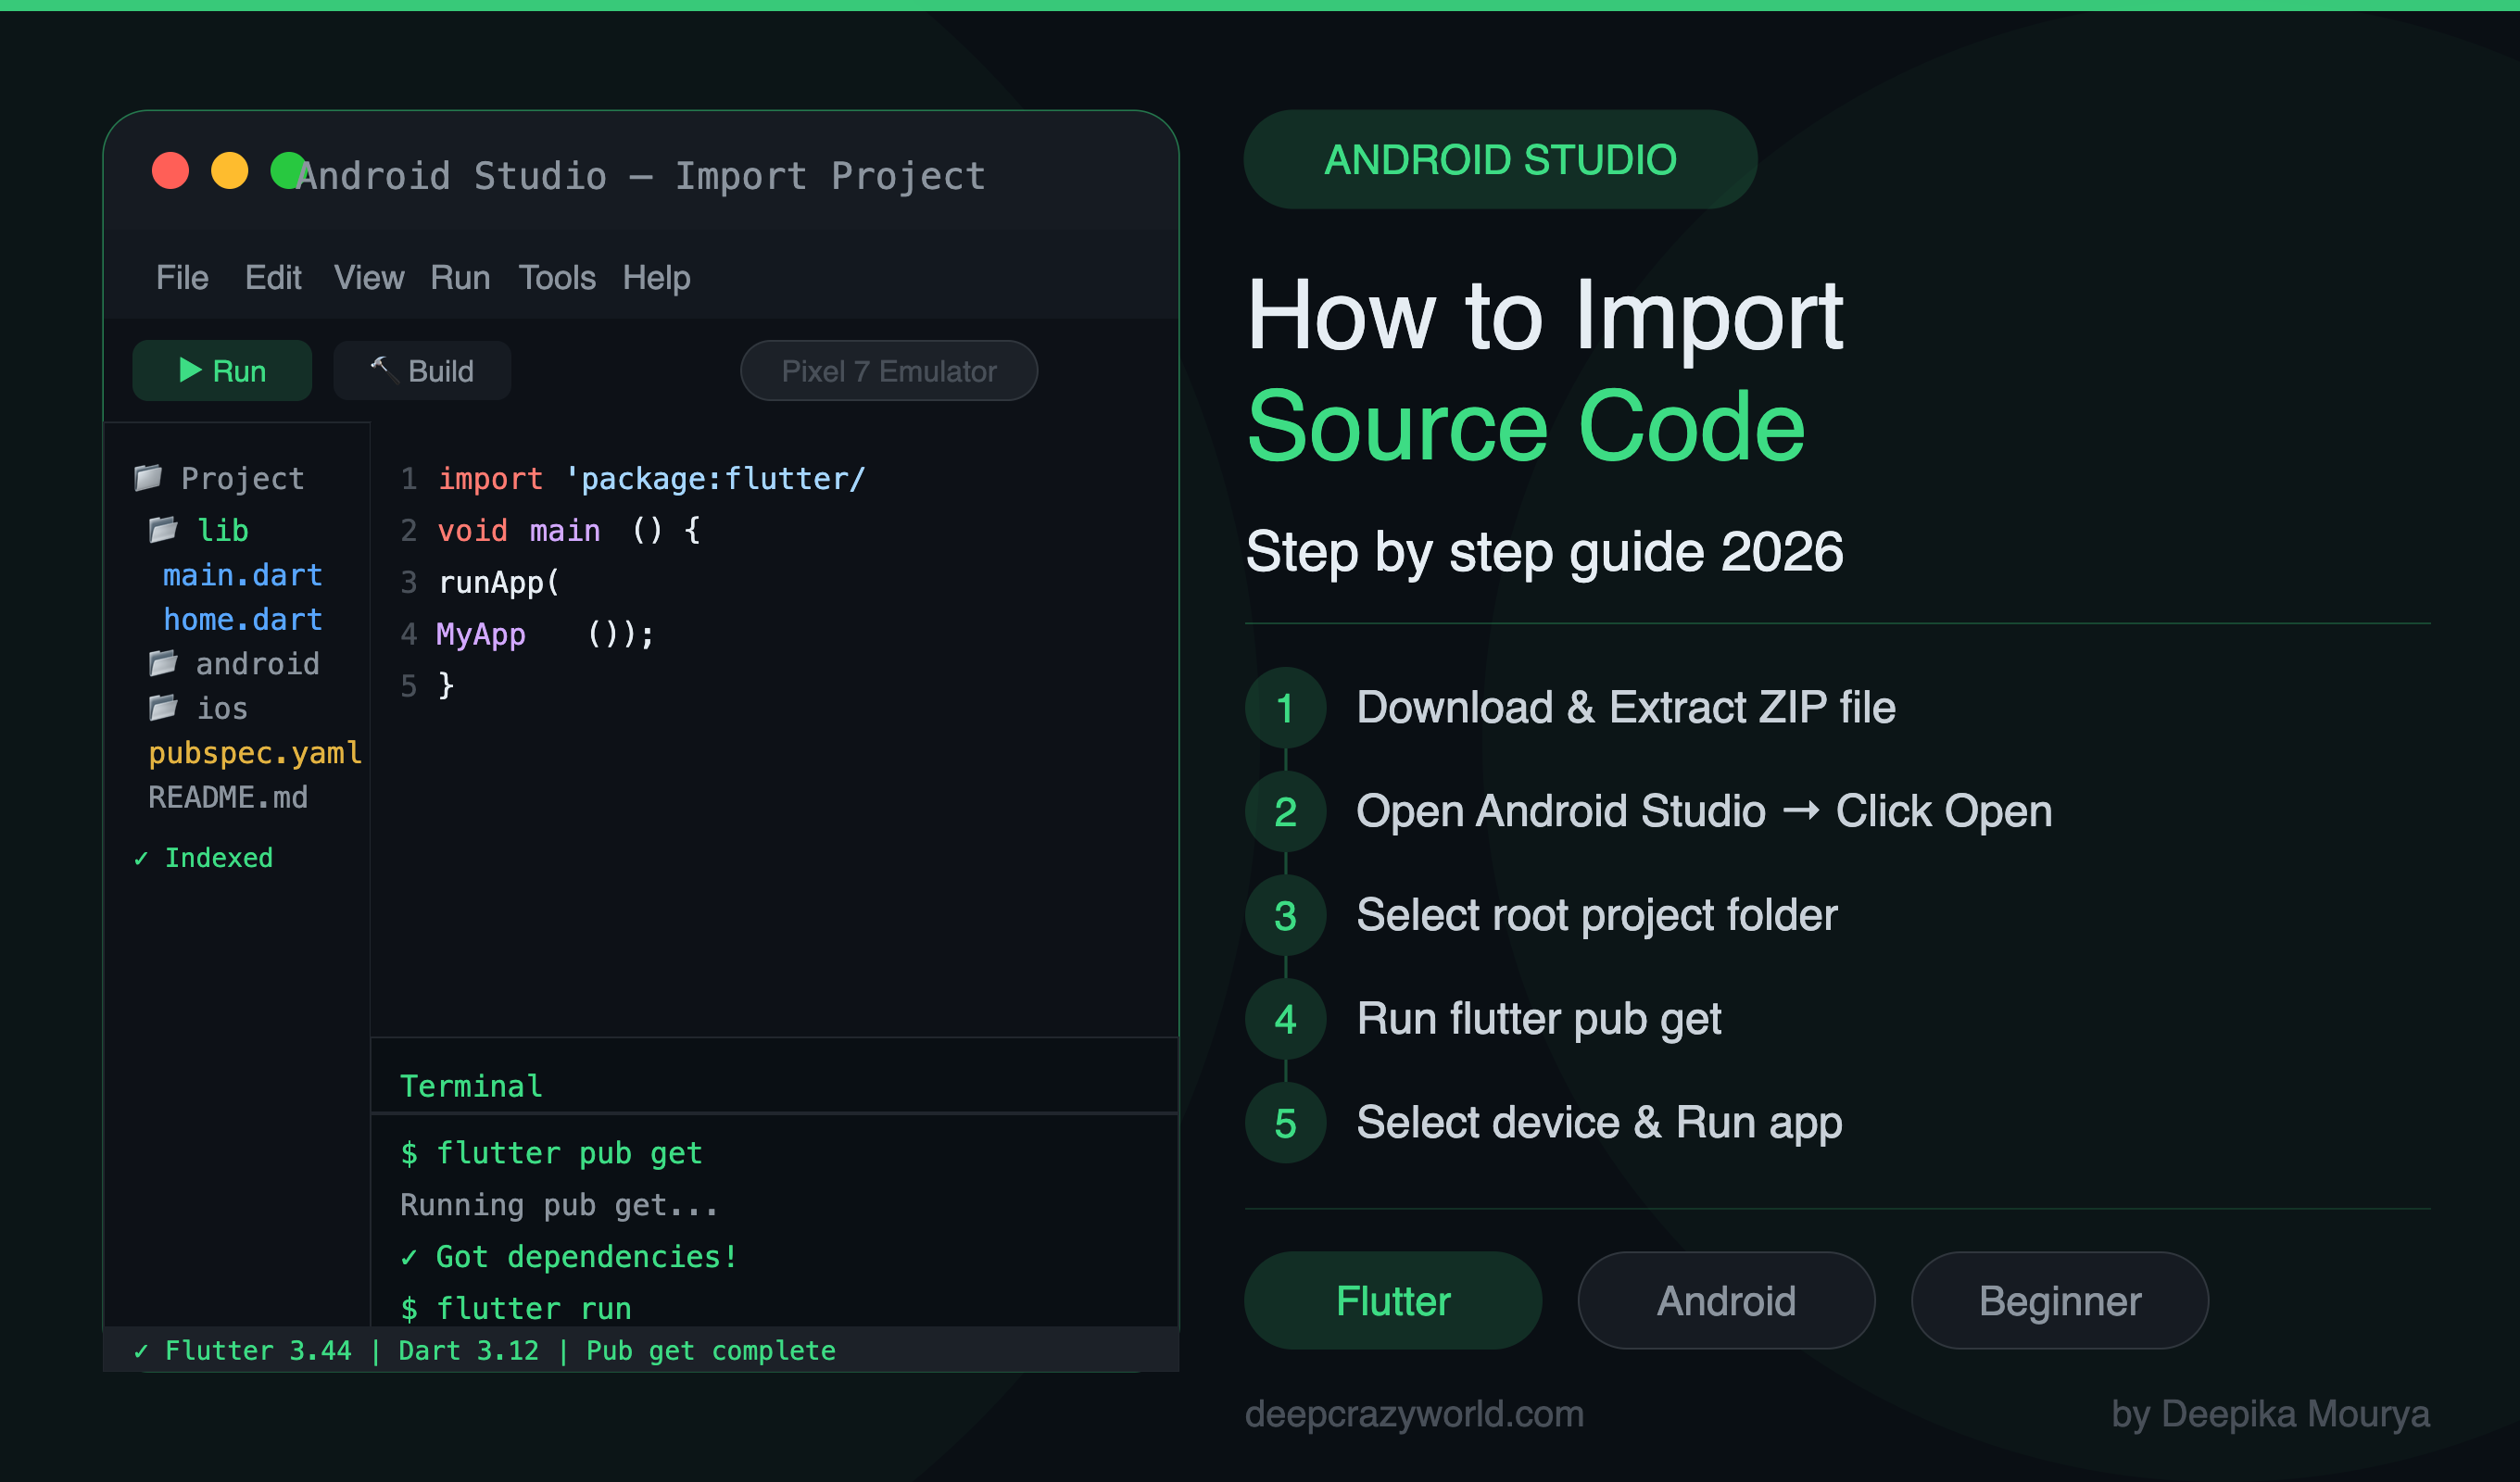Click the 'Source Code' green heading
This screenshot has width=2520, height=1482.
point(1526,426)
